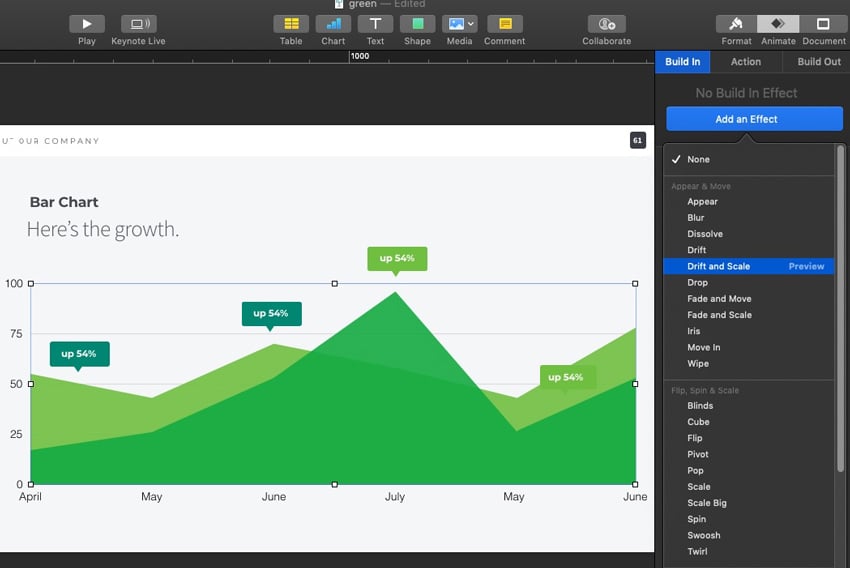Open Keynote Live from the toolbar
Screen dimensions: 850x568
point(138,24)
